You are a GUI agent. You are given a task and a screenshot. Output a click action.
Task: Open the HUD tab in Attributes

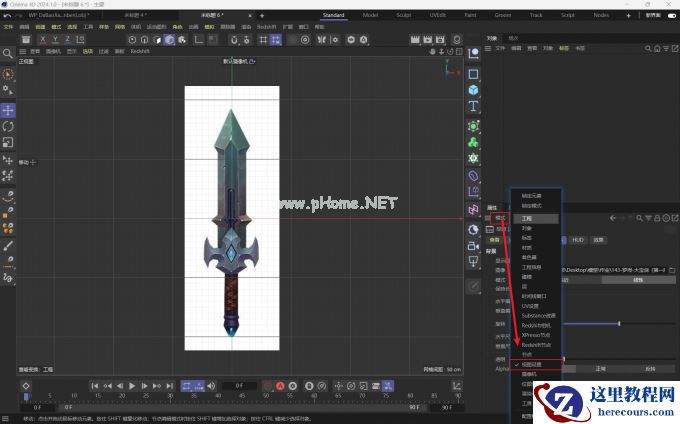pos(578,240)
